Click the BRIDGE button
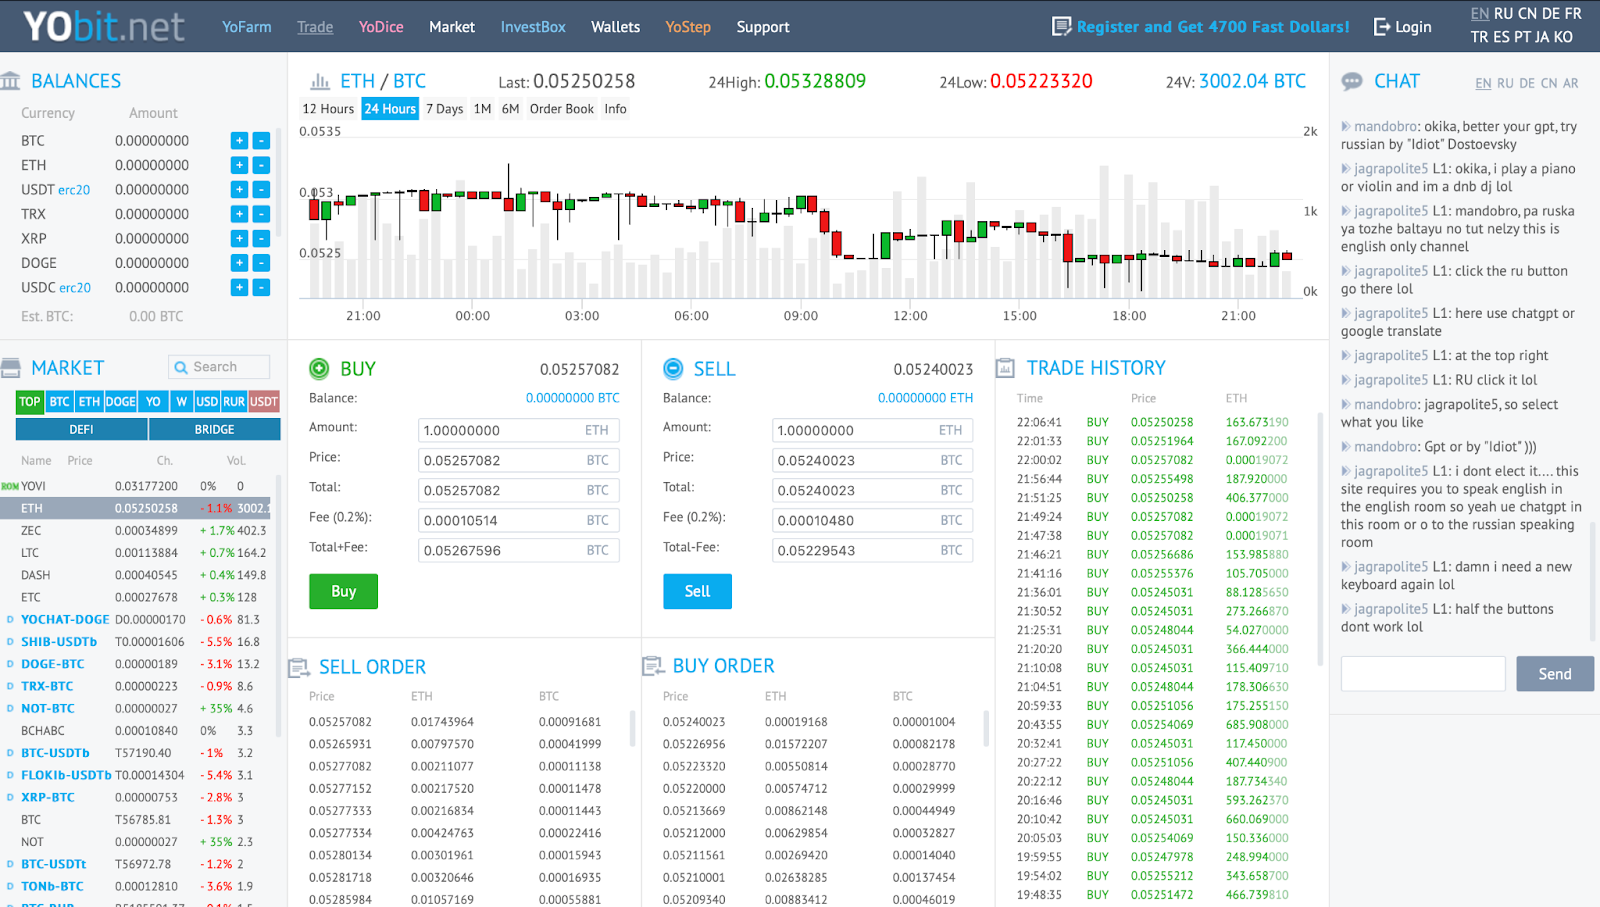Screen dimensions: 1600x907 [x=215, y=430]
